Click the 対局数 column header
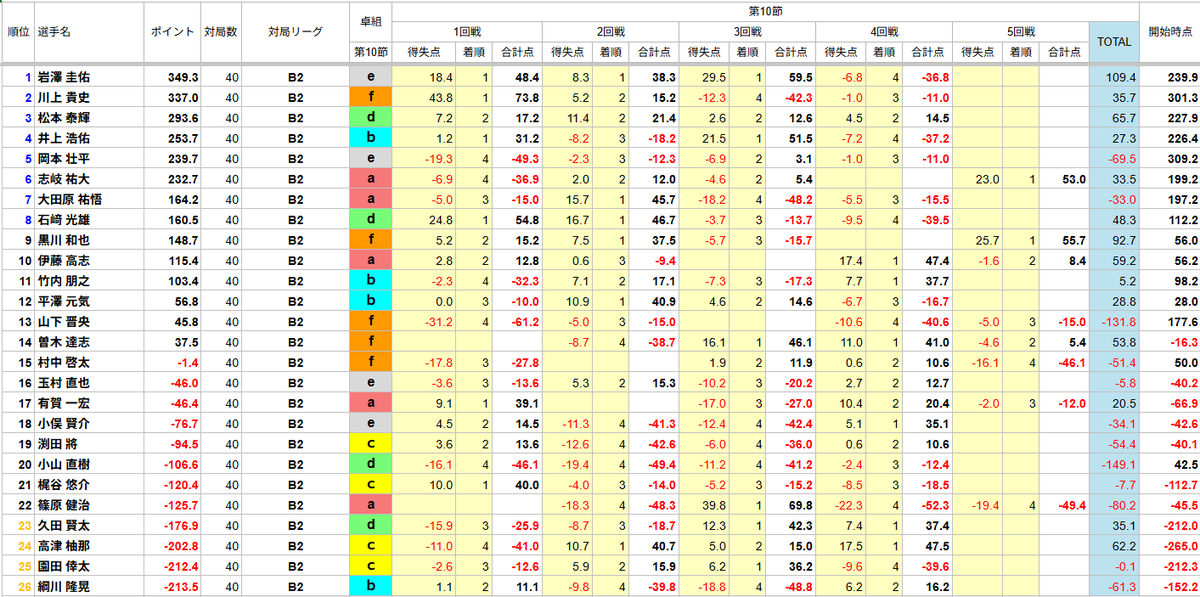 (220, 32)
